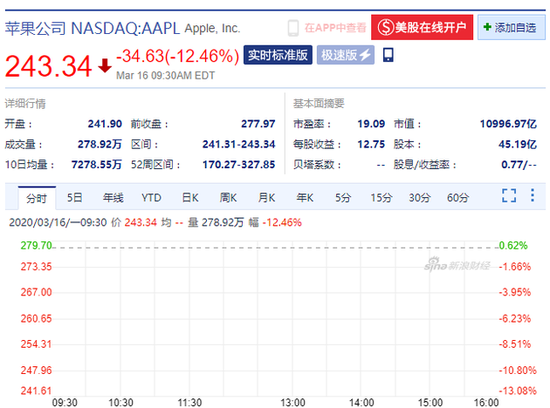Click the chart info price 243.34 after 价
Image resolution: width=550 pixels, height=408 pixels.
140,222
